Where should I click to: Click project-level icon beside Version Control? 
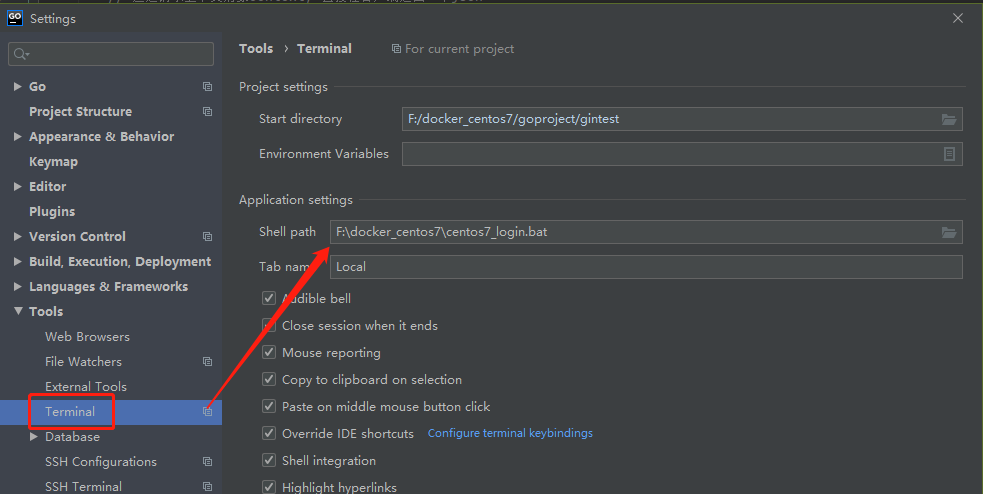click(x=208, y=236)
